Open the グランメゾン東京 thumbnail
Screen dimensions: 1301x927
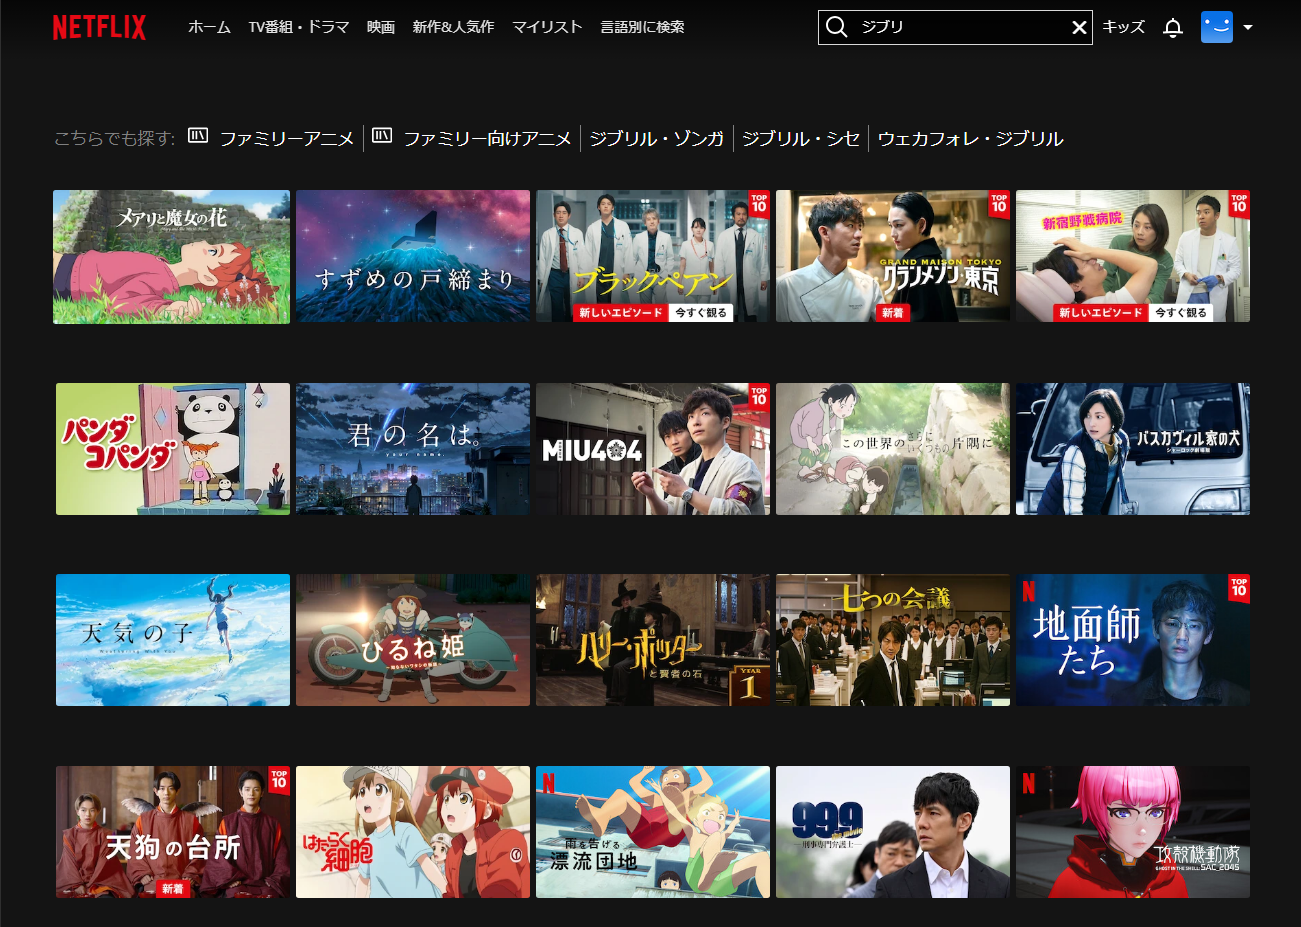point(893,256)
